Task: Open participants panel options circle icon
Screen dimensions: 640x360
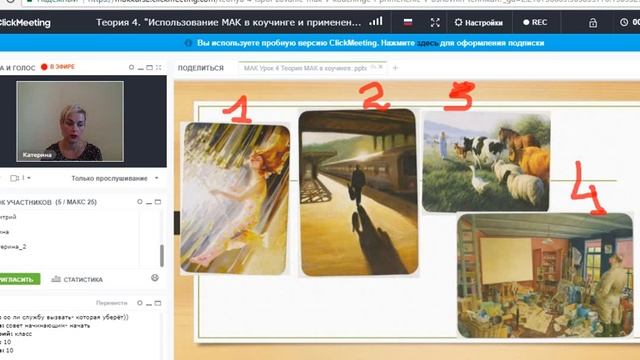Action: click(140, 202)
